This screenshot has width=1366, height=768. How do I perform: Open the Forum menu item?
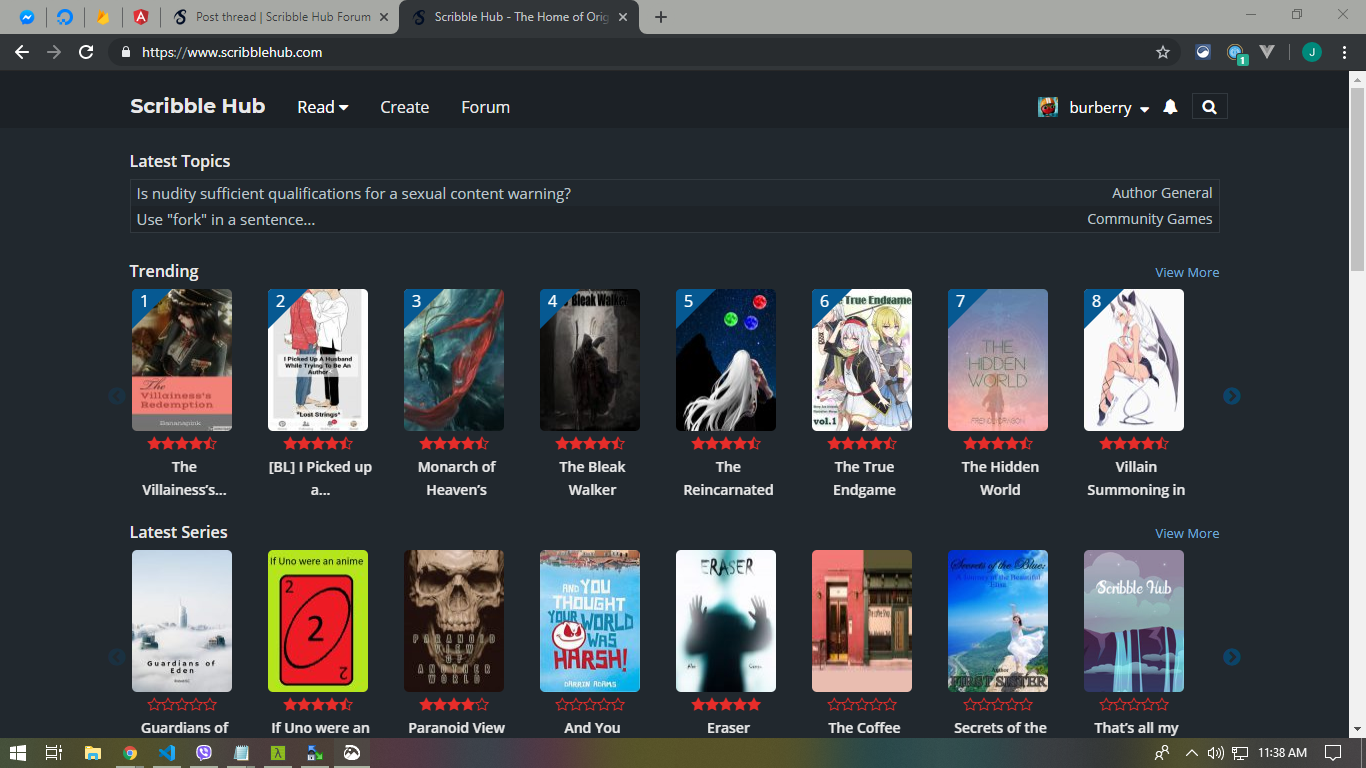point(485,107)
